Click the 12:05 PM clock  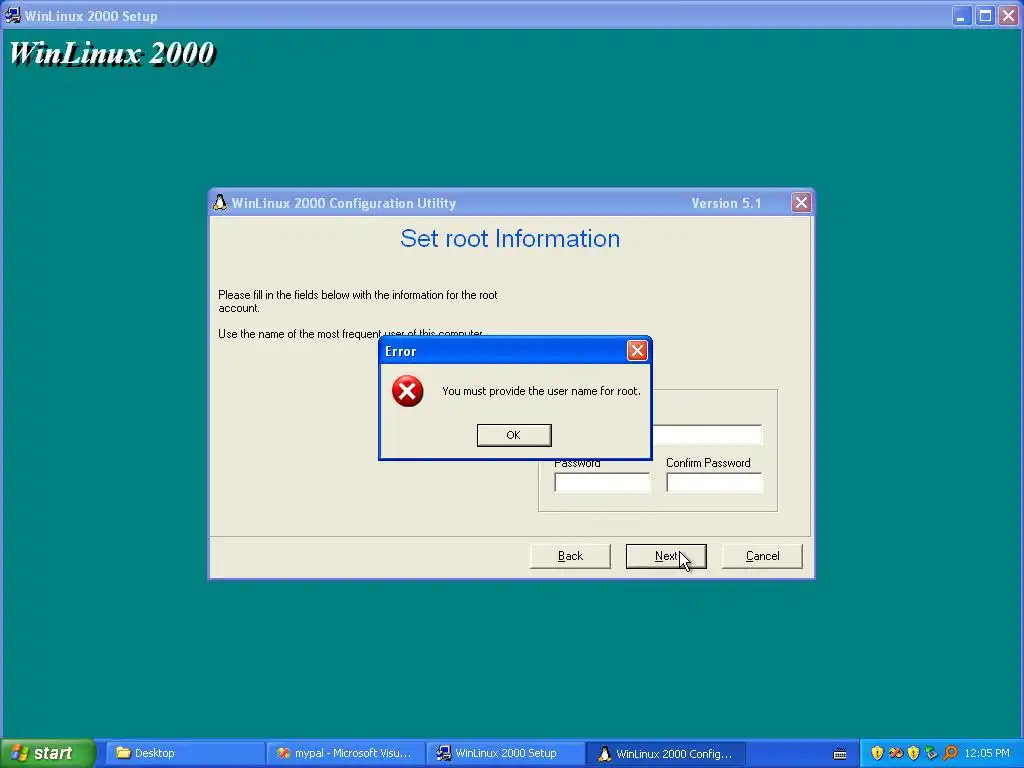click(x=987, y=753)
